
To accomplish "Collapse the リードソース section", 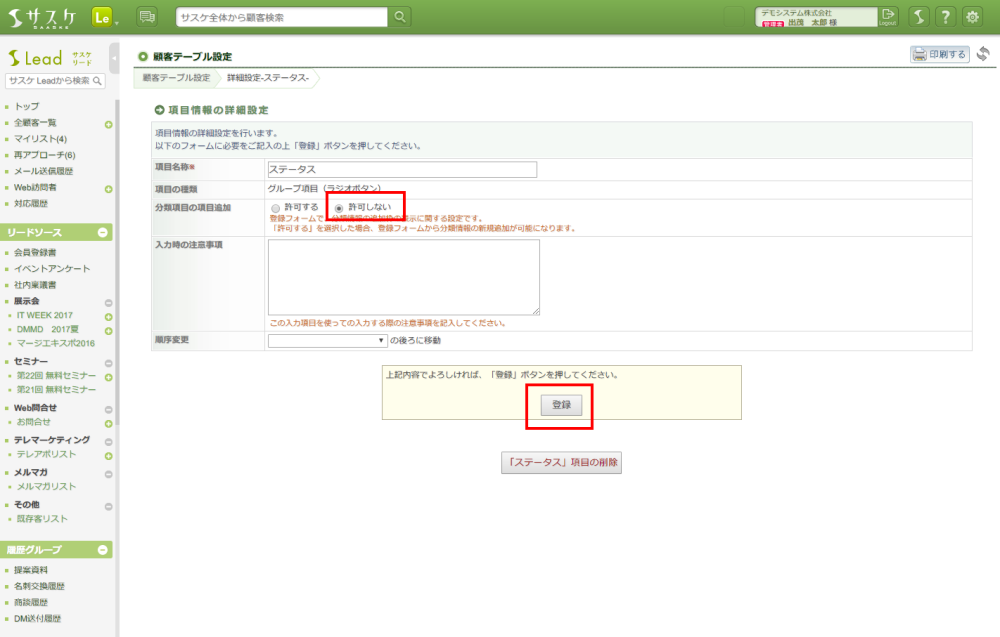I will coord(103,233).
